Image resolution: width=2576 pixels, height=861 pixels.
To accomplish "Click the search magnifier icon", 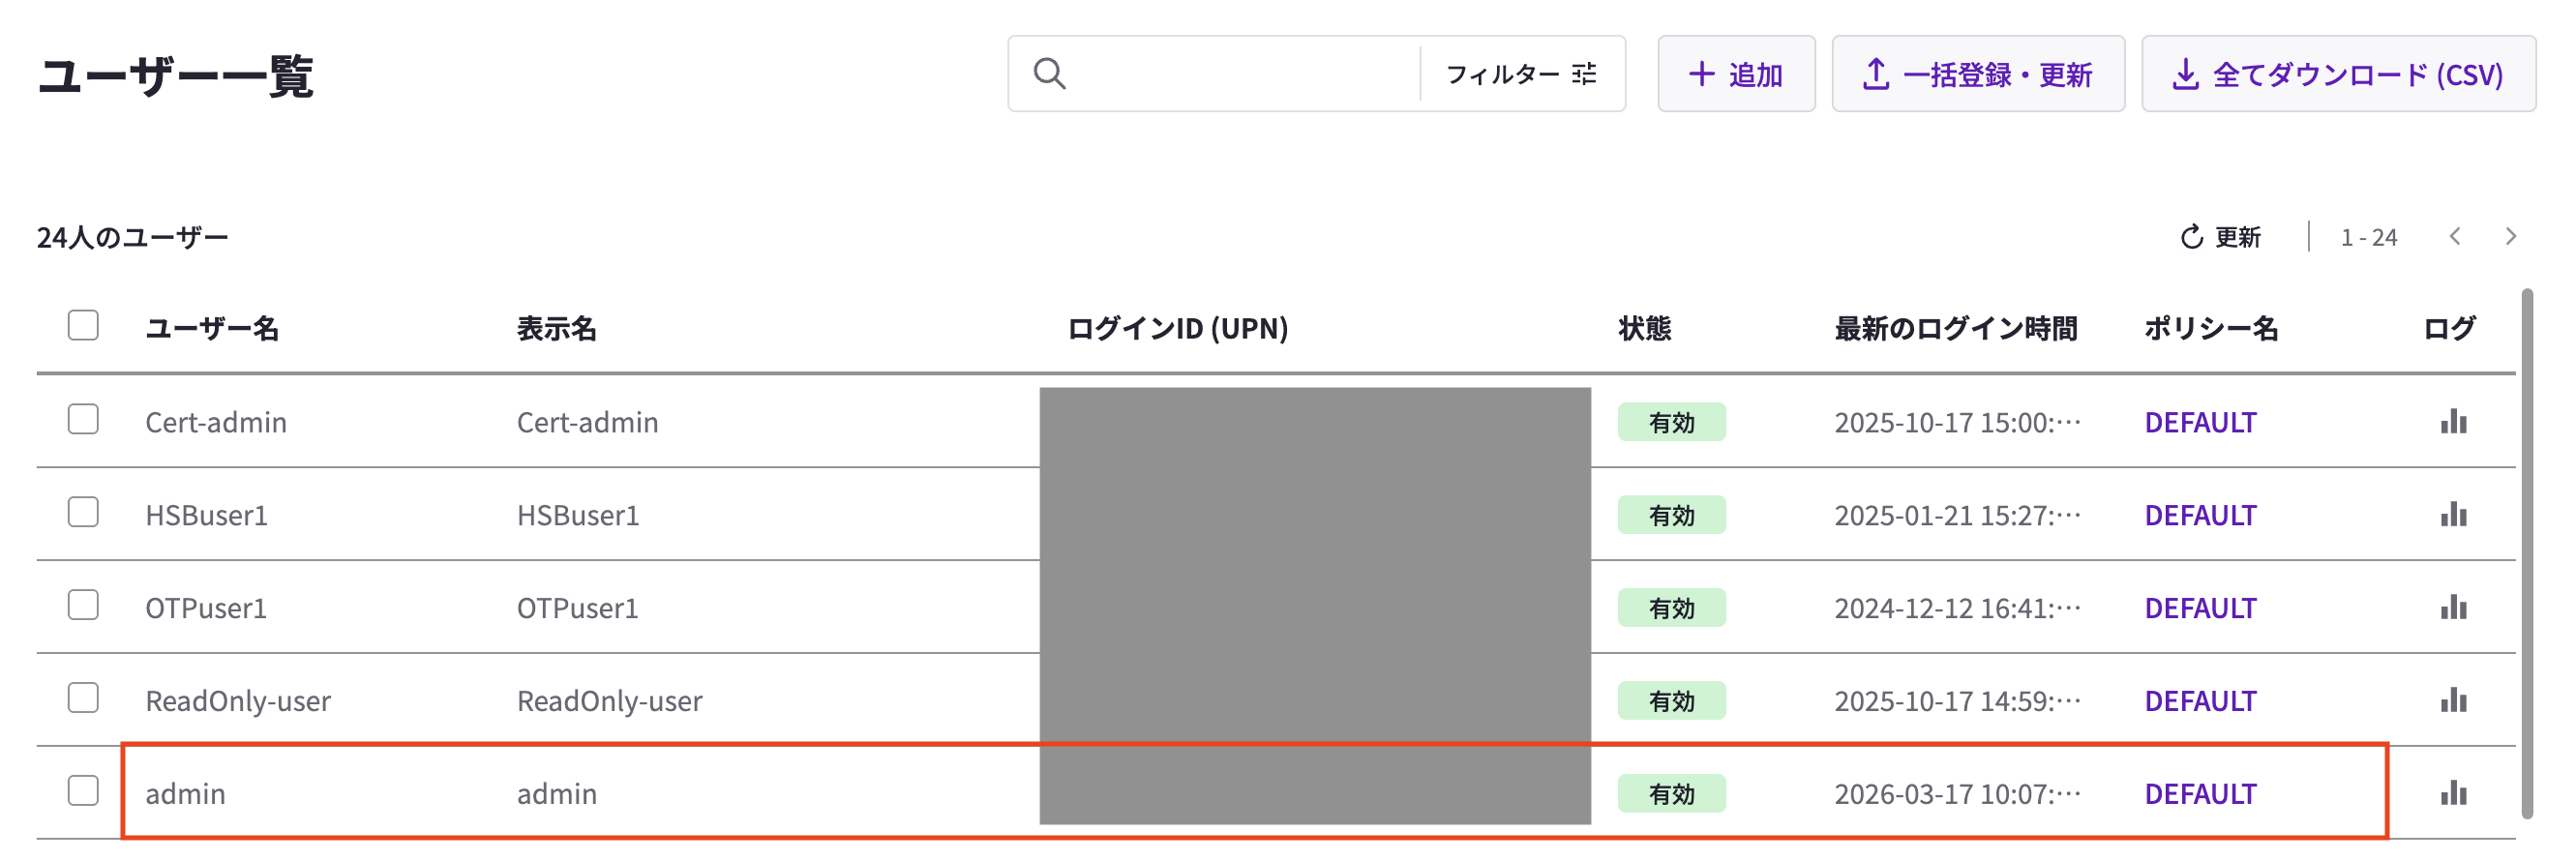I will (1049, 74).
